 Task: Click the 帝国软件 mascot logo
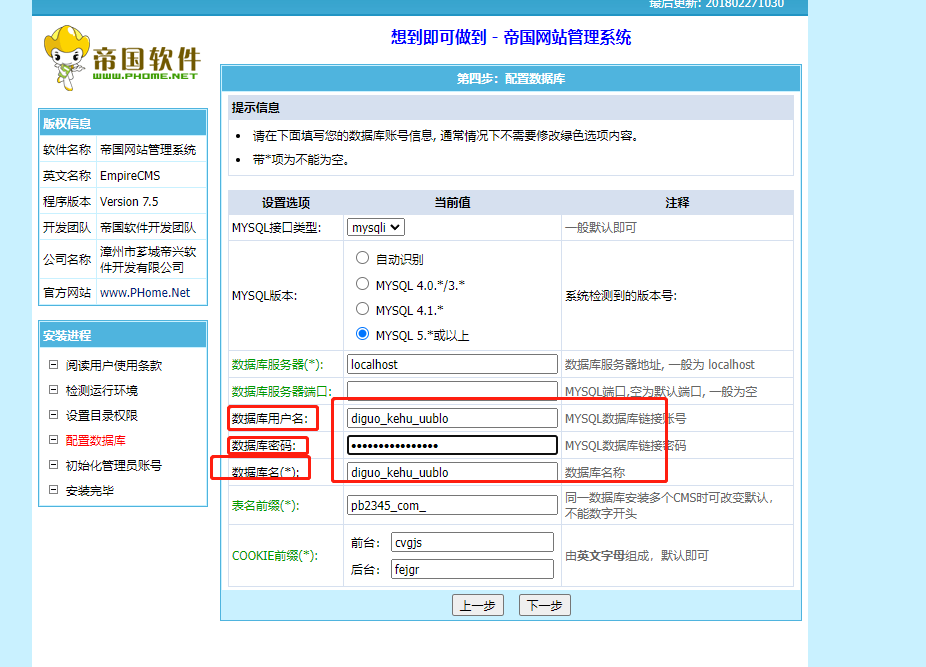point(122,58)
